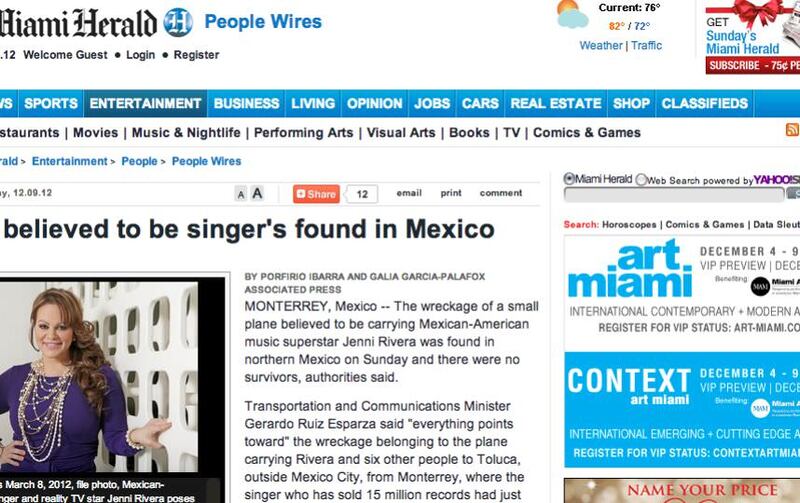Click the Miami Herald globe logo icon

(178, 23)
